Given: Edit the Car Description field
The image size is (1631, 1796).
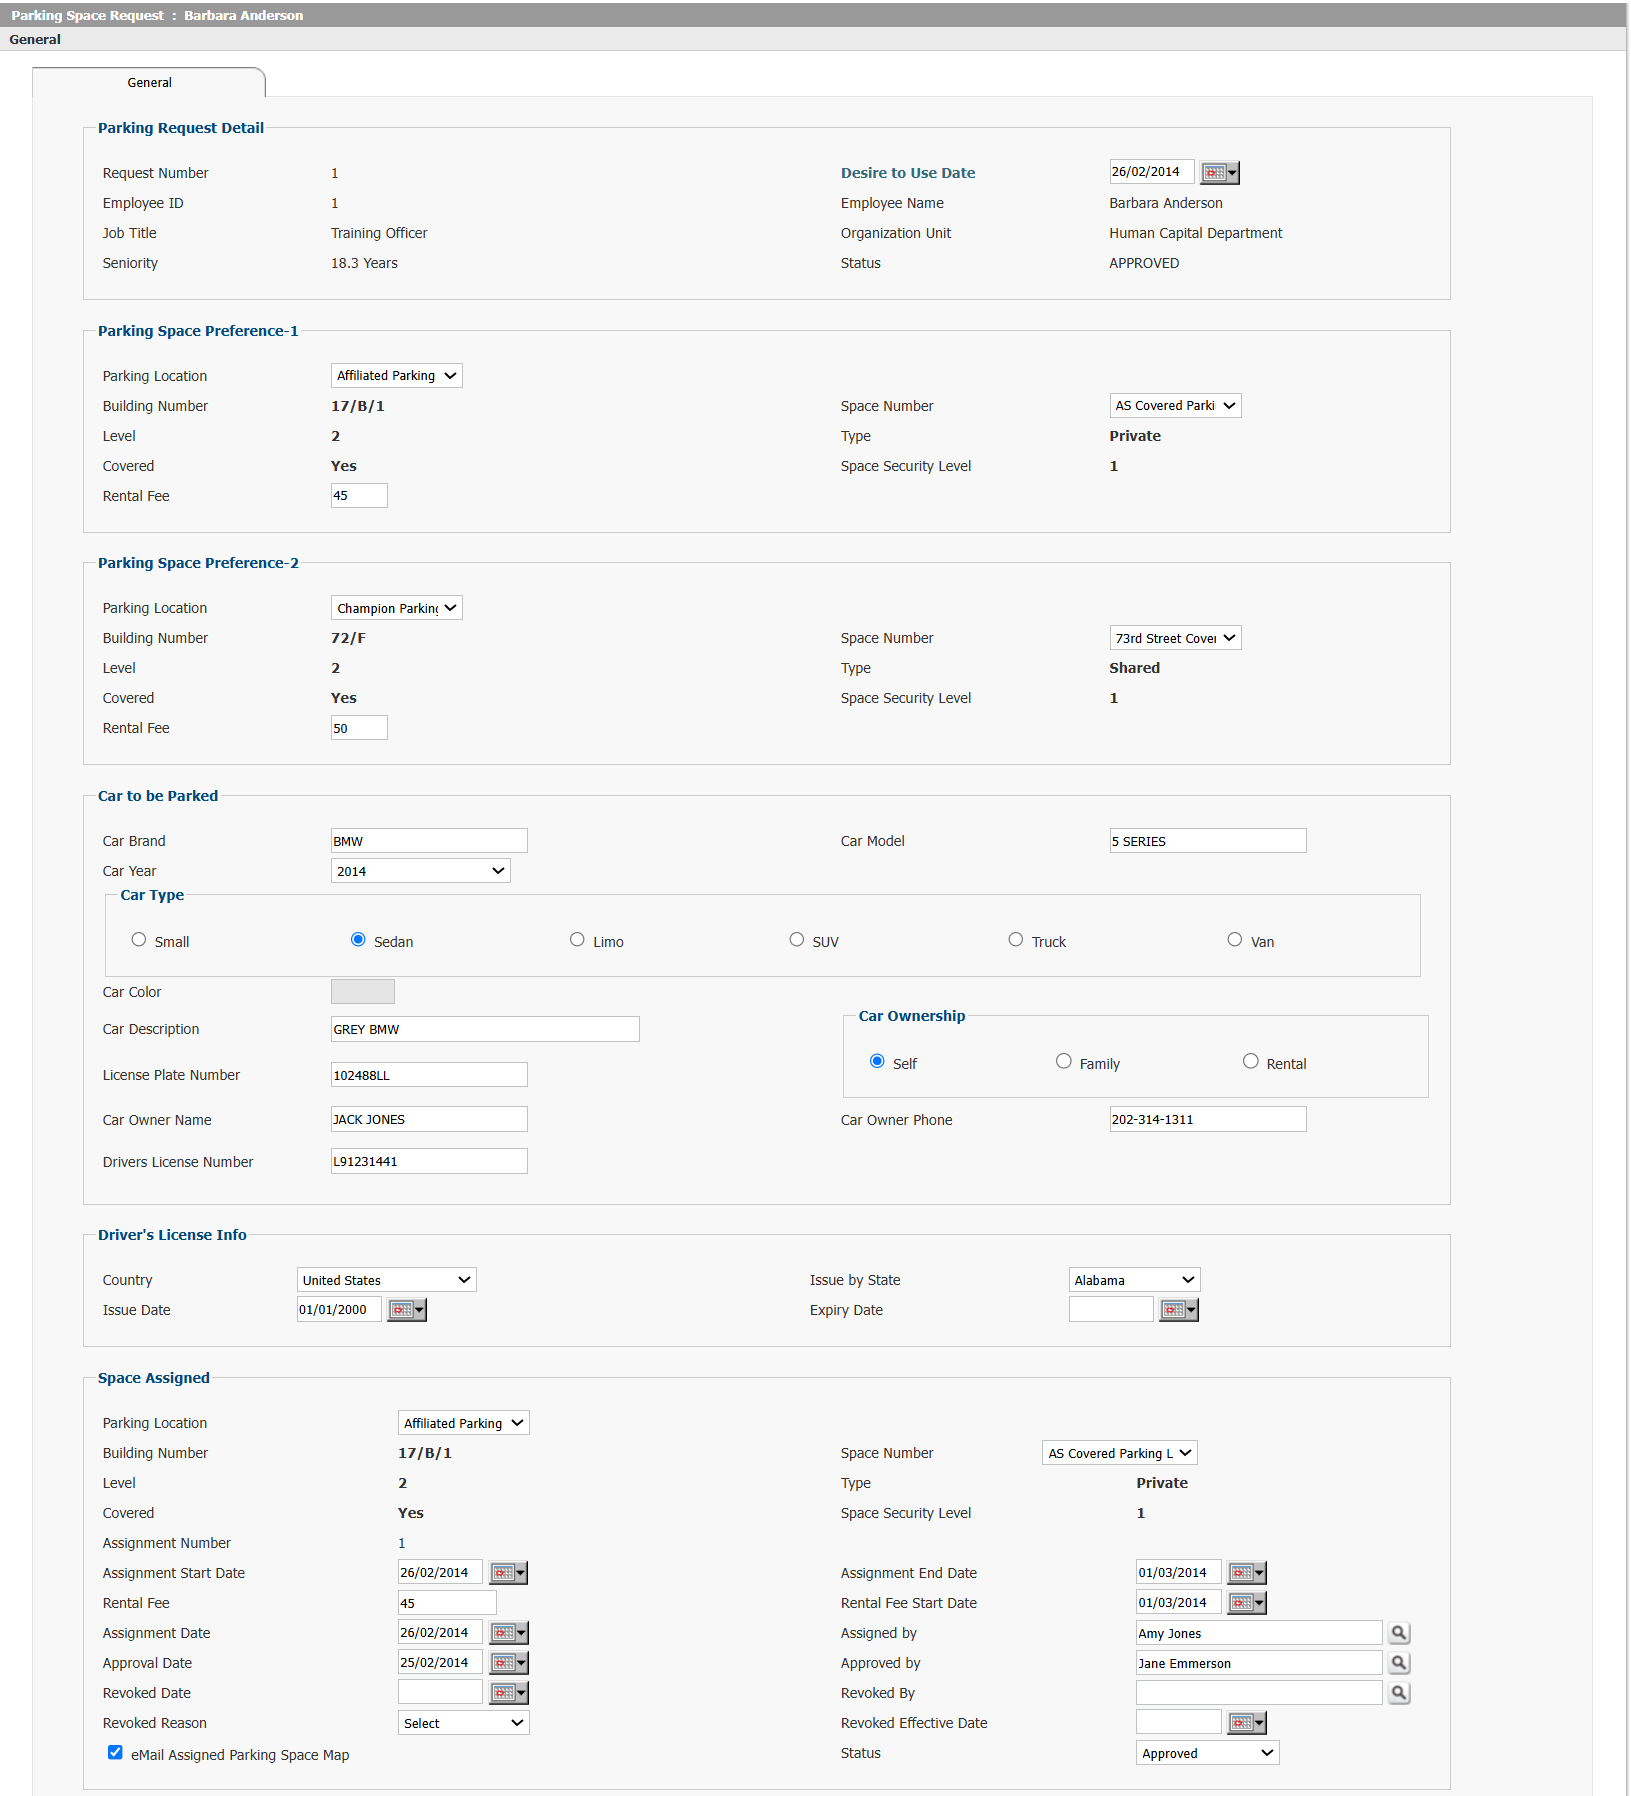Looking at the screenshot, I should pos(485,1029).
